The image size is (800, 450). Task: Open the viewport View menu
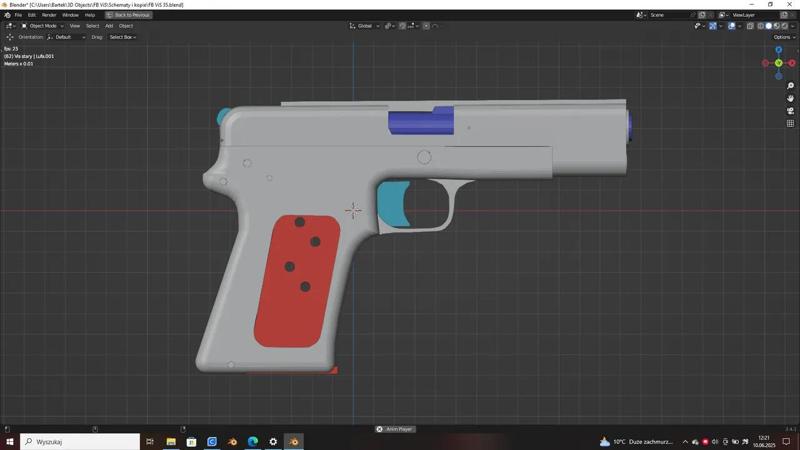pyautogui.click(x=74, y=26)
